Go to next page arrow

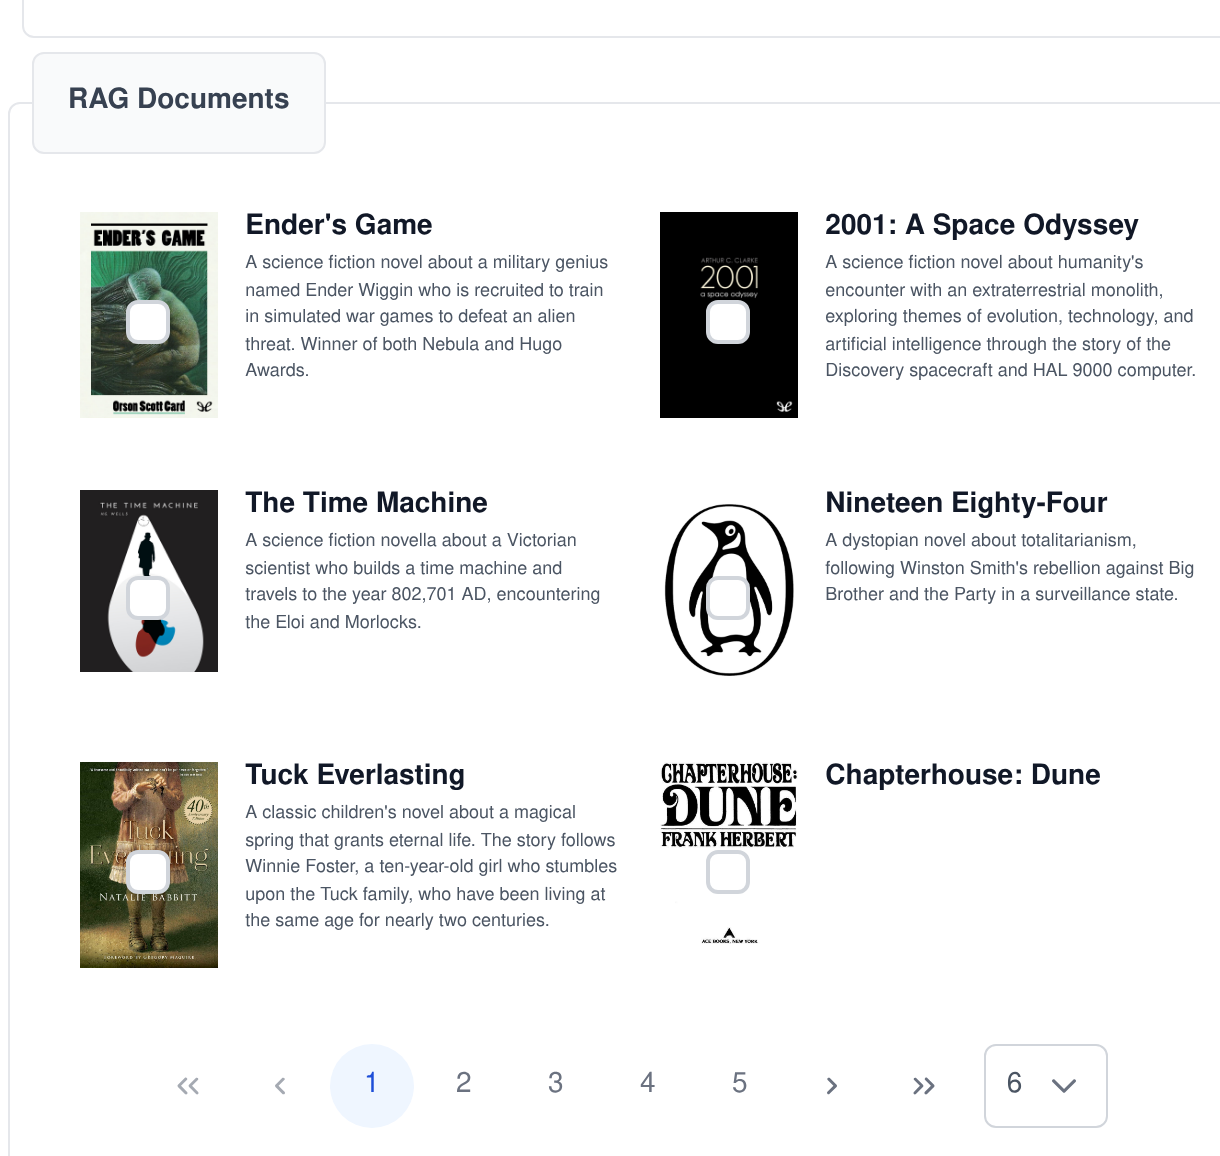point(832,1086)
